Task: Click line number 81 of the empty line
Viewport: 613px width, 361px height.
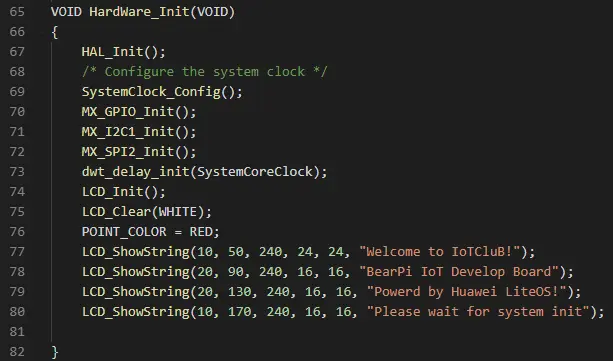Action: coord(17,332)
